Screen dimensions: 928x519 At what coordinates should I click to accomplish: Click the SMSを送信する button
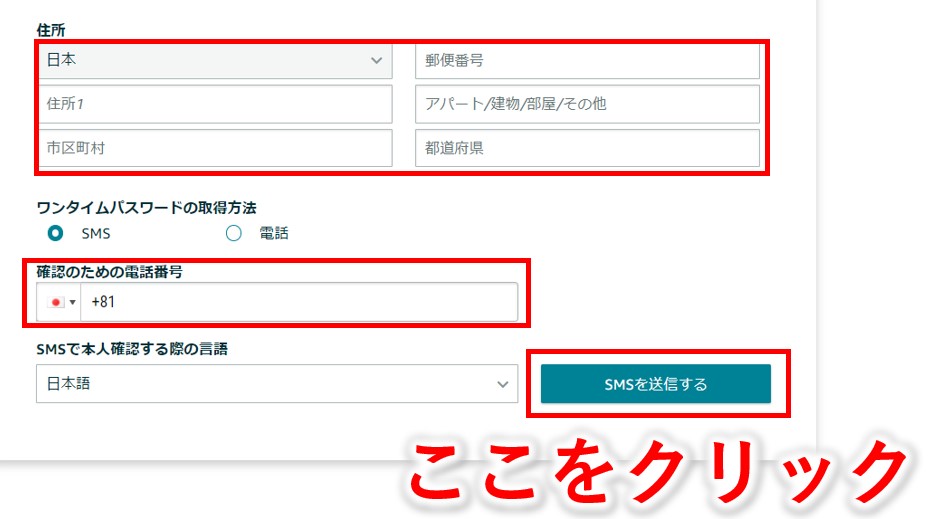tap(656, 384)
